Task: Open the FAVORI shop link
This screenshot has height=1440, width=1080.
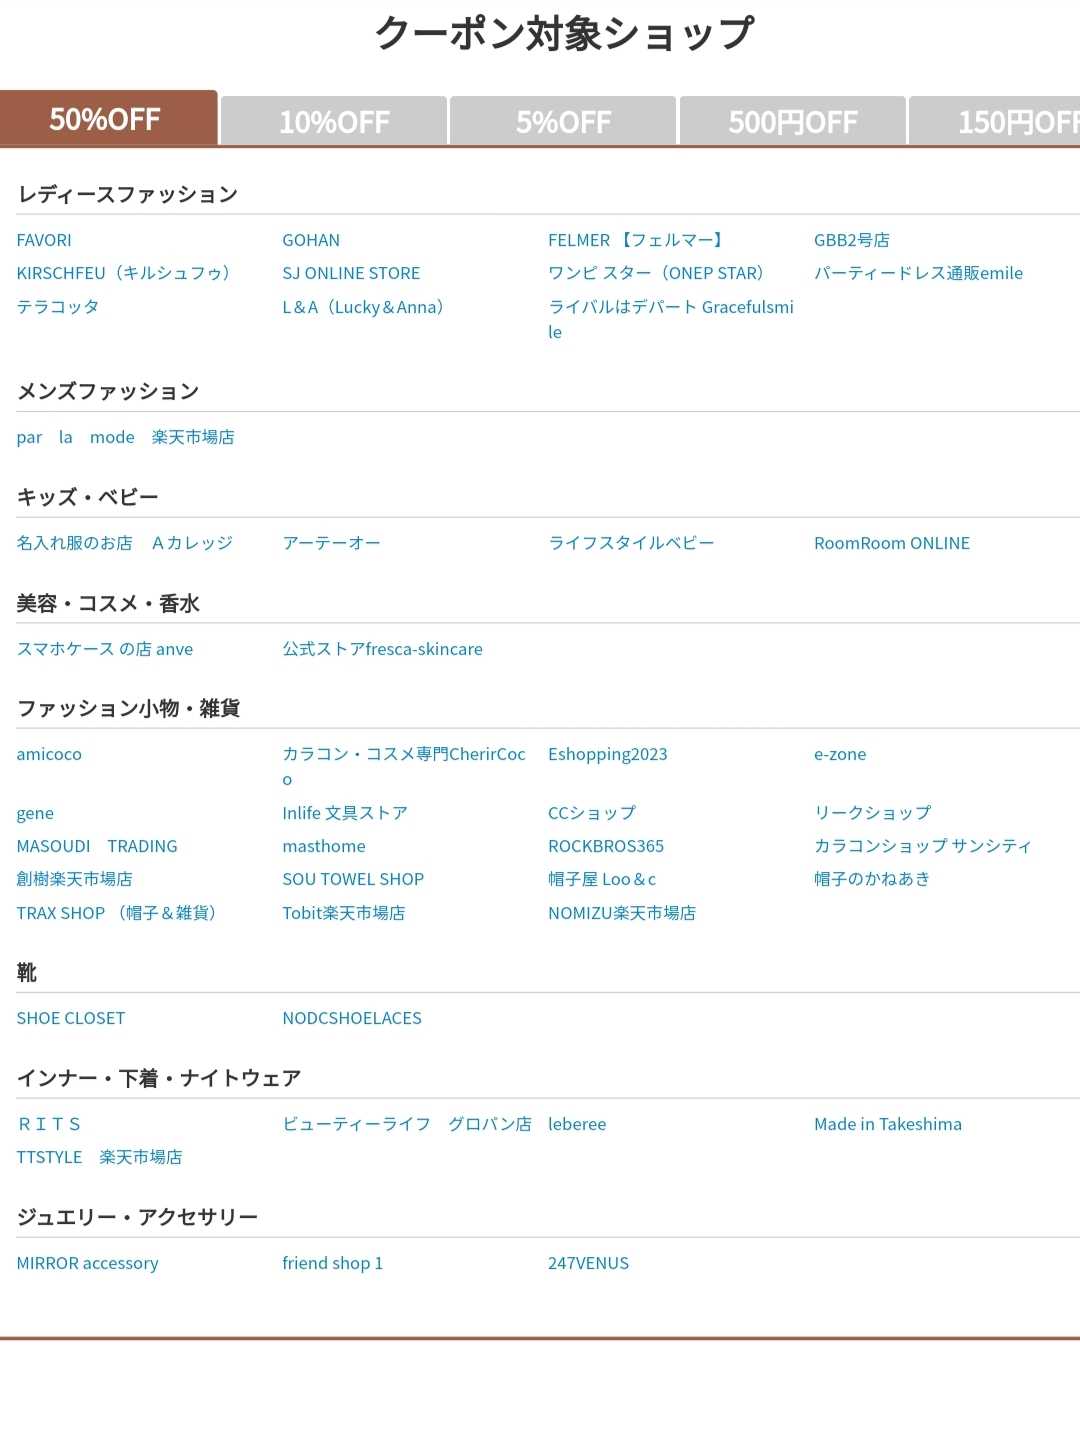Action: (44, 240)
